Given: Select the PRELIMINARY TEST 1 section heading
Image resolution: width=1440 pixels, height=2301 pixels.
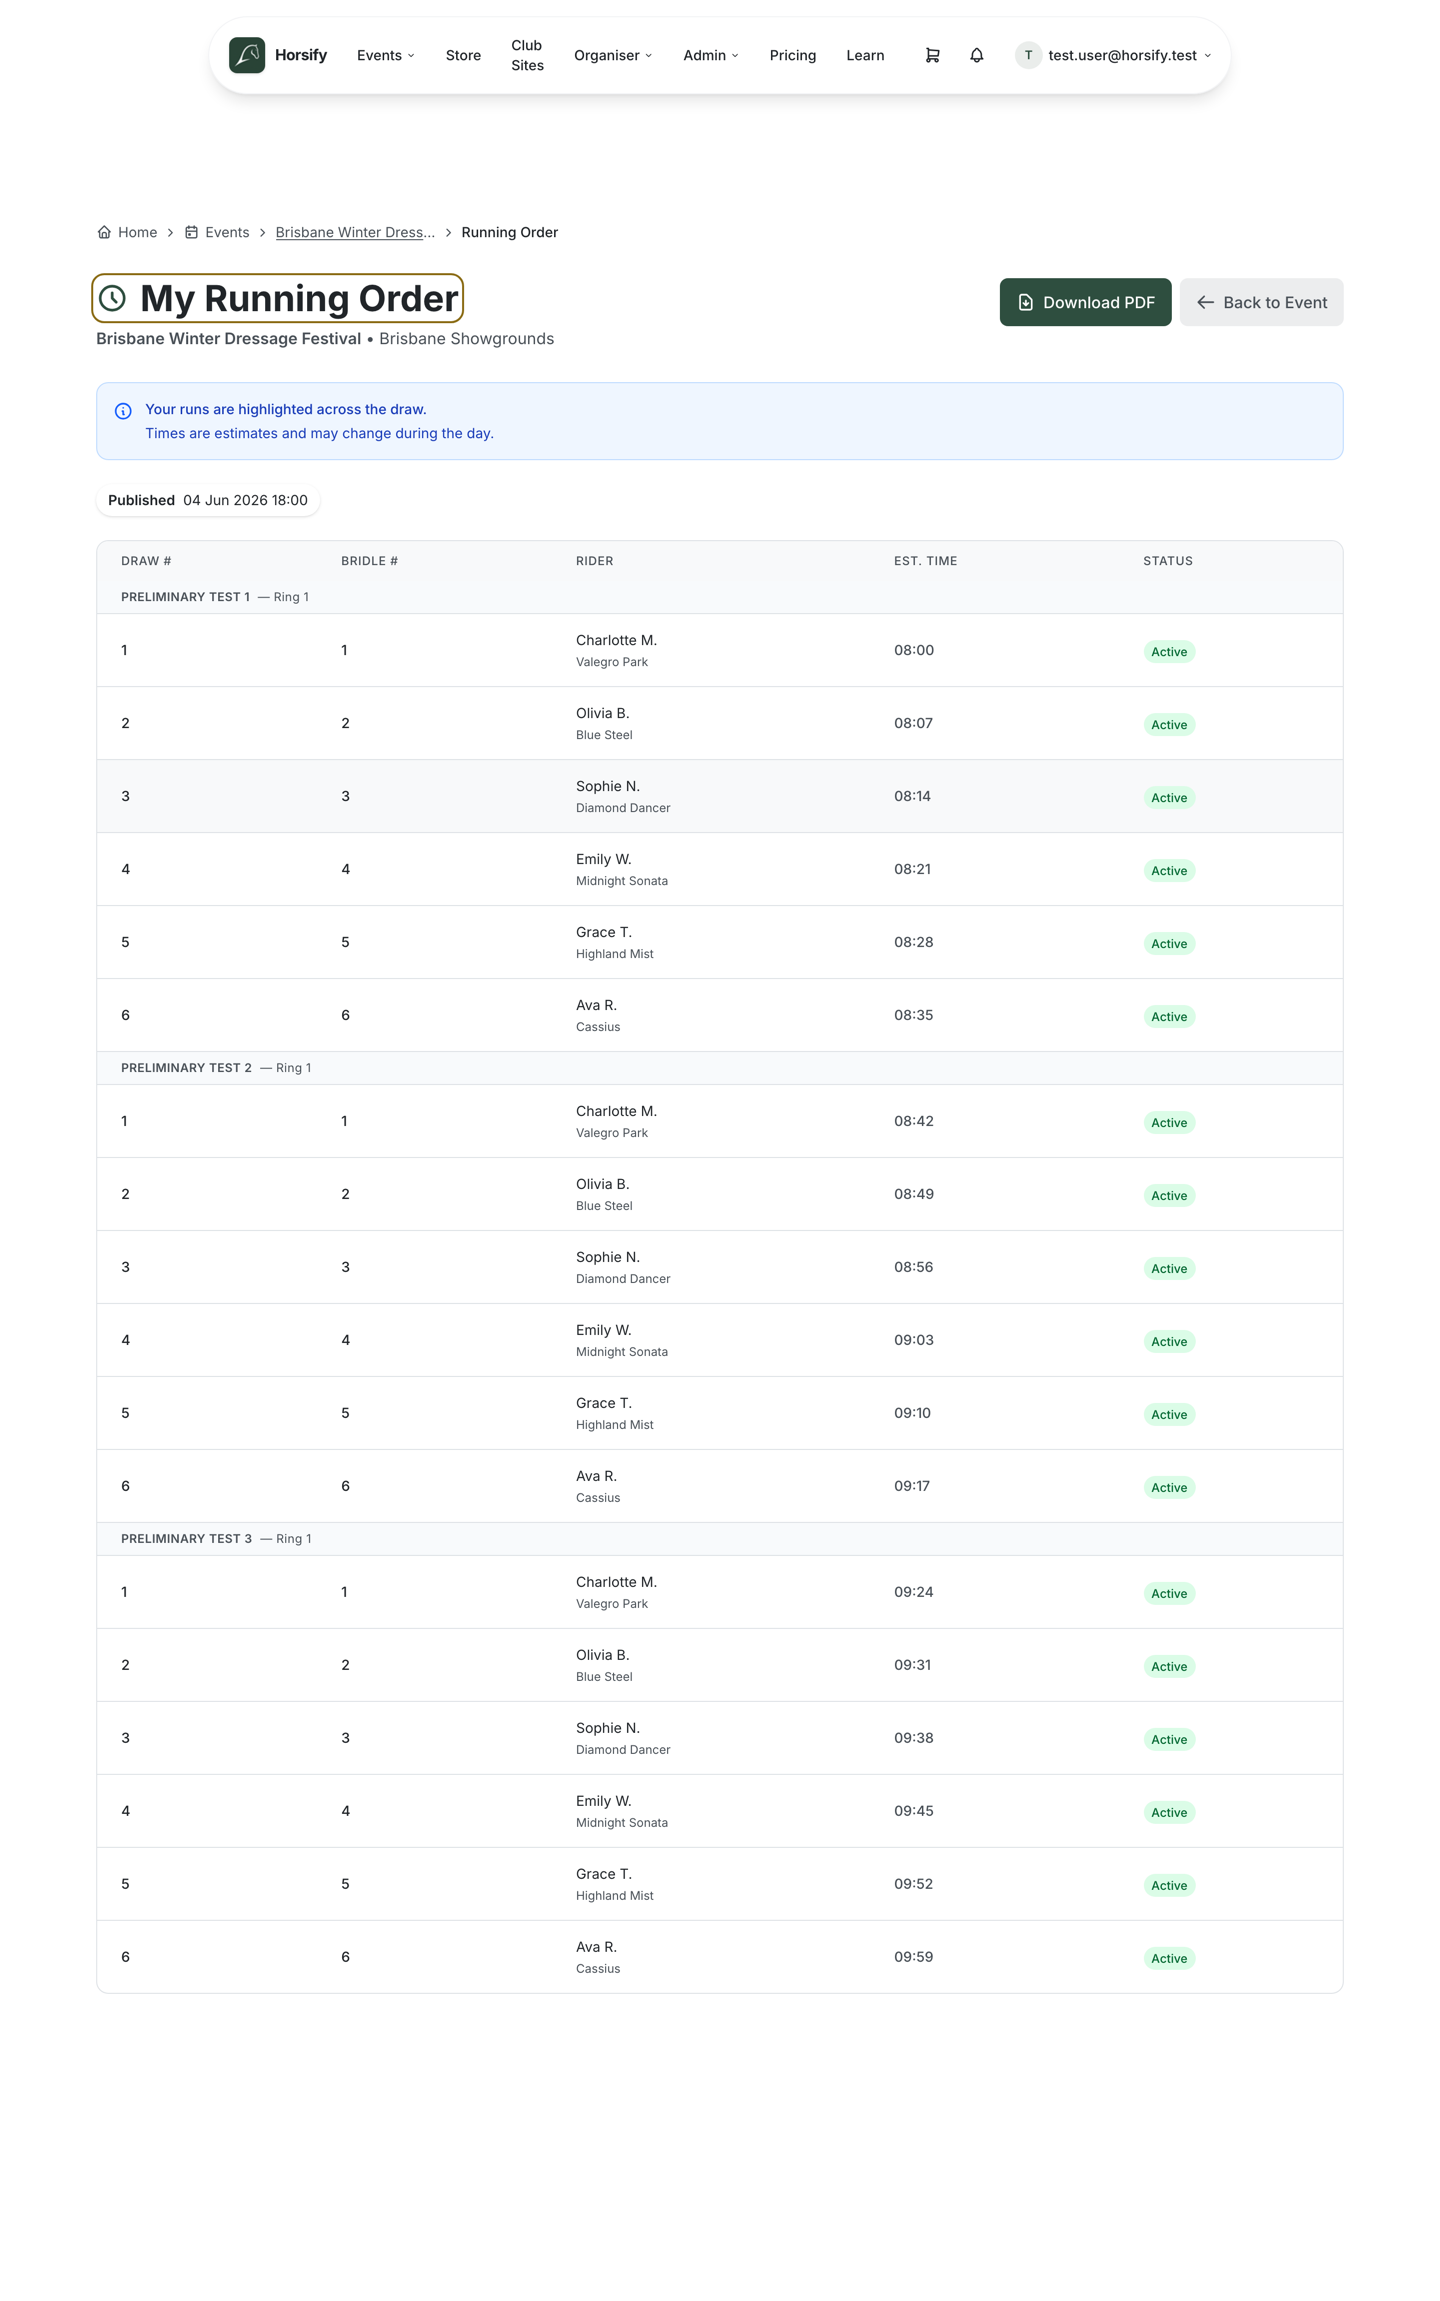Looking at the screenshot, I should point(185,597).
